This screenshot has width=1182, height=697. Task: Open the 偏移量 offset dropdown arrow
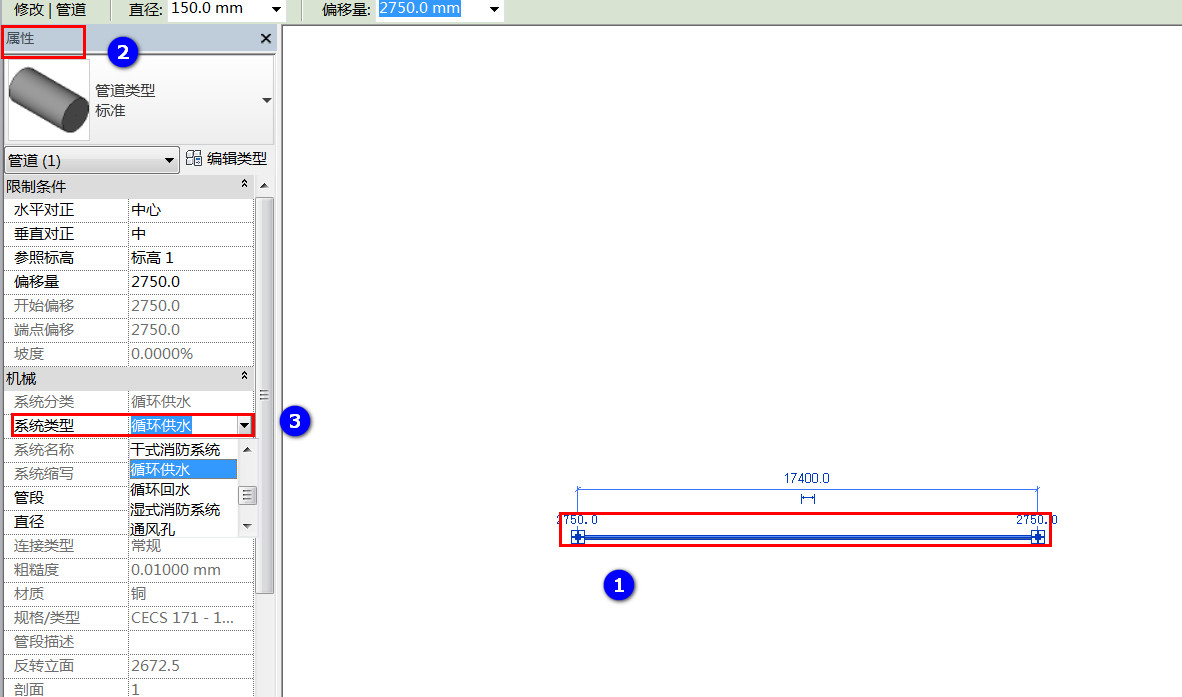(495, 10)
